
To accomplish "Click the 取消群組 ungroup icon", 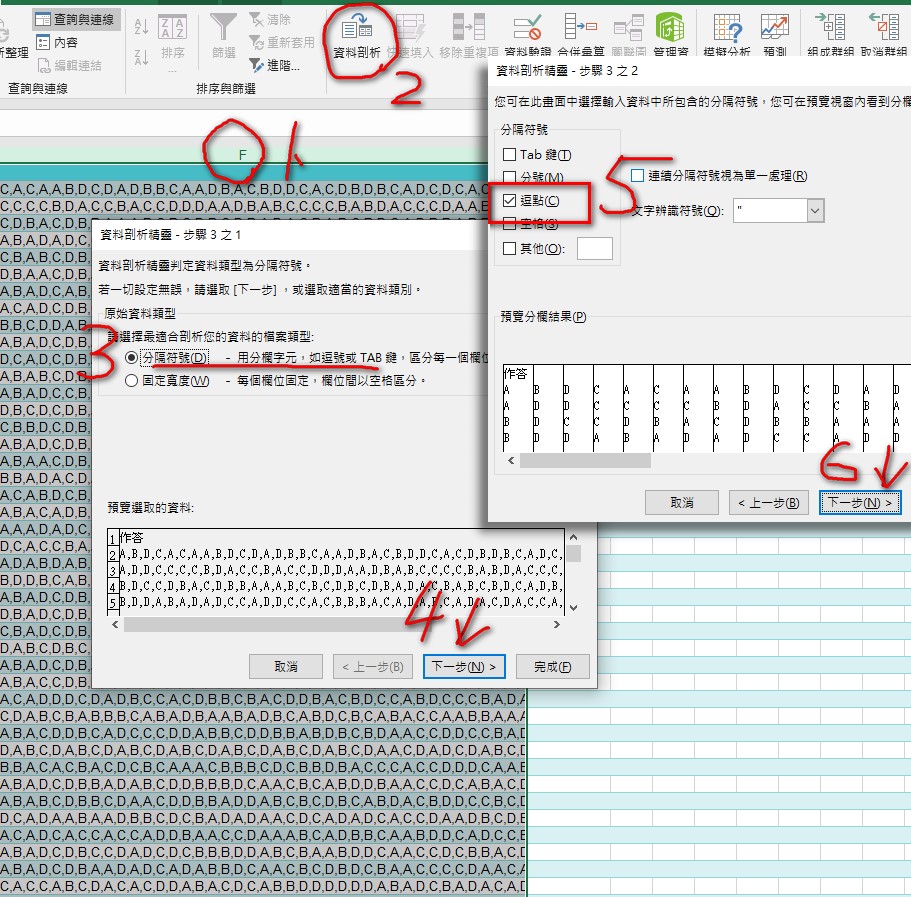I will [883, 32].
